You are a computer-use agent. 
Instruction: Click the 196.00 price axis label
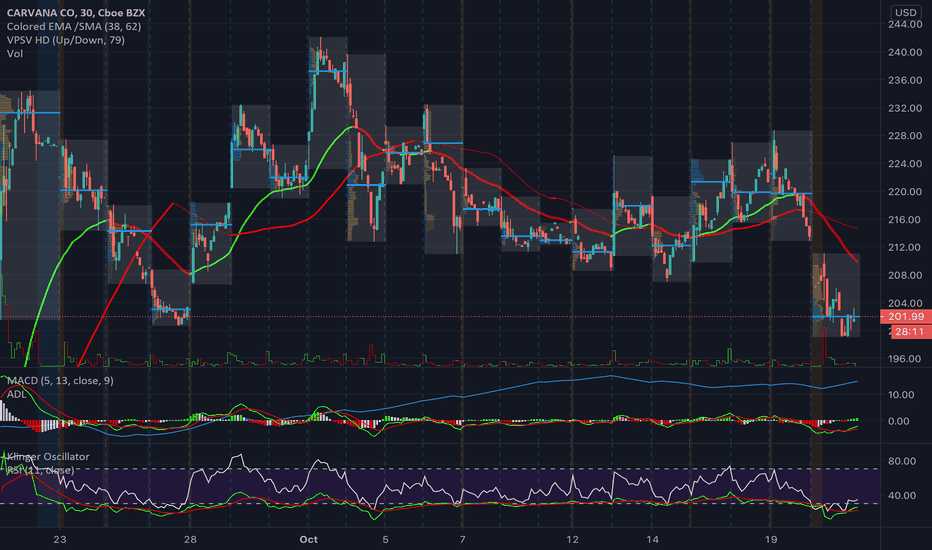[905, 359]
